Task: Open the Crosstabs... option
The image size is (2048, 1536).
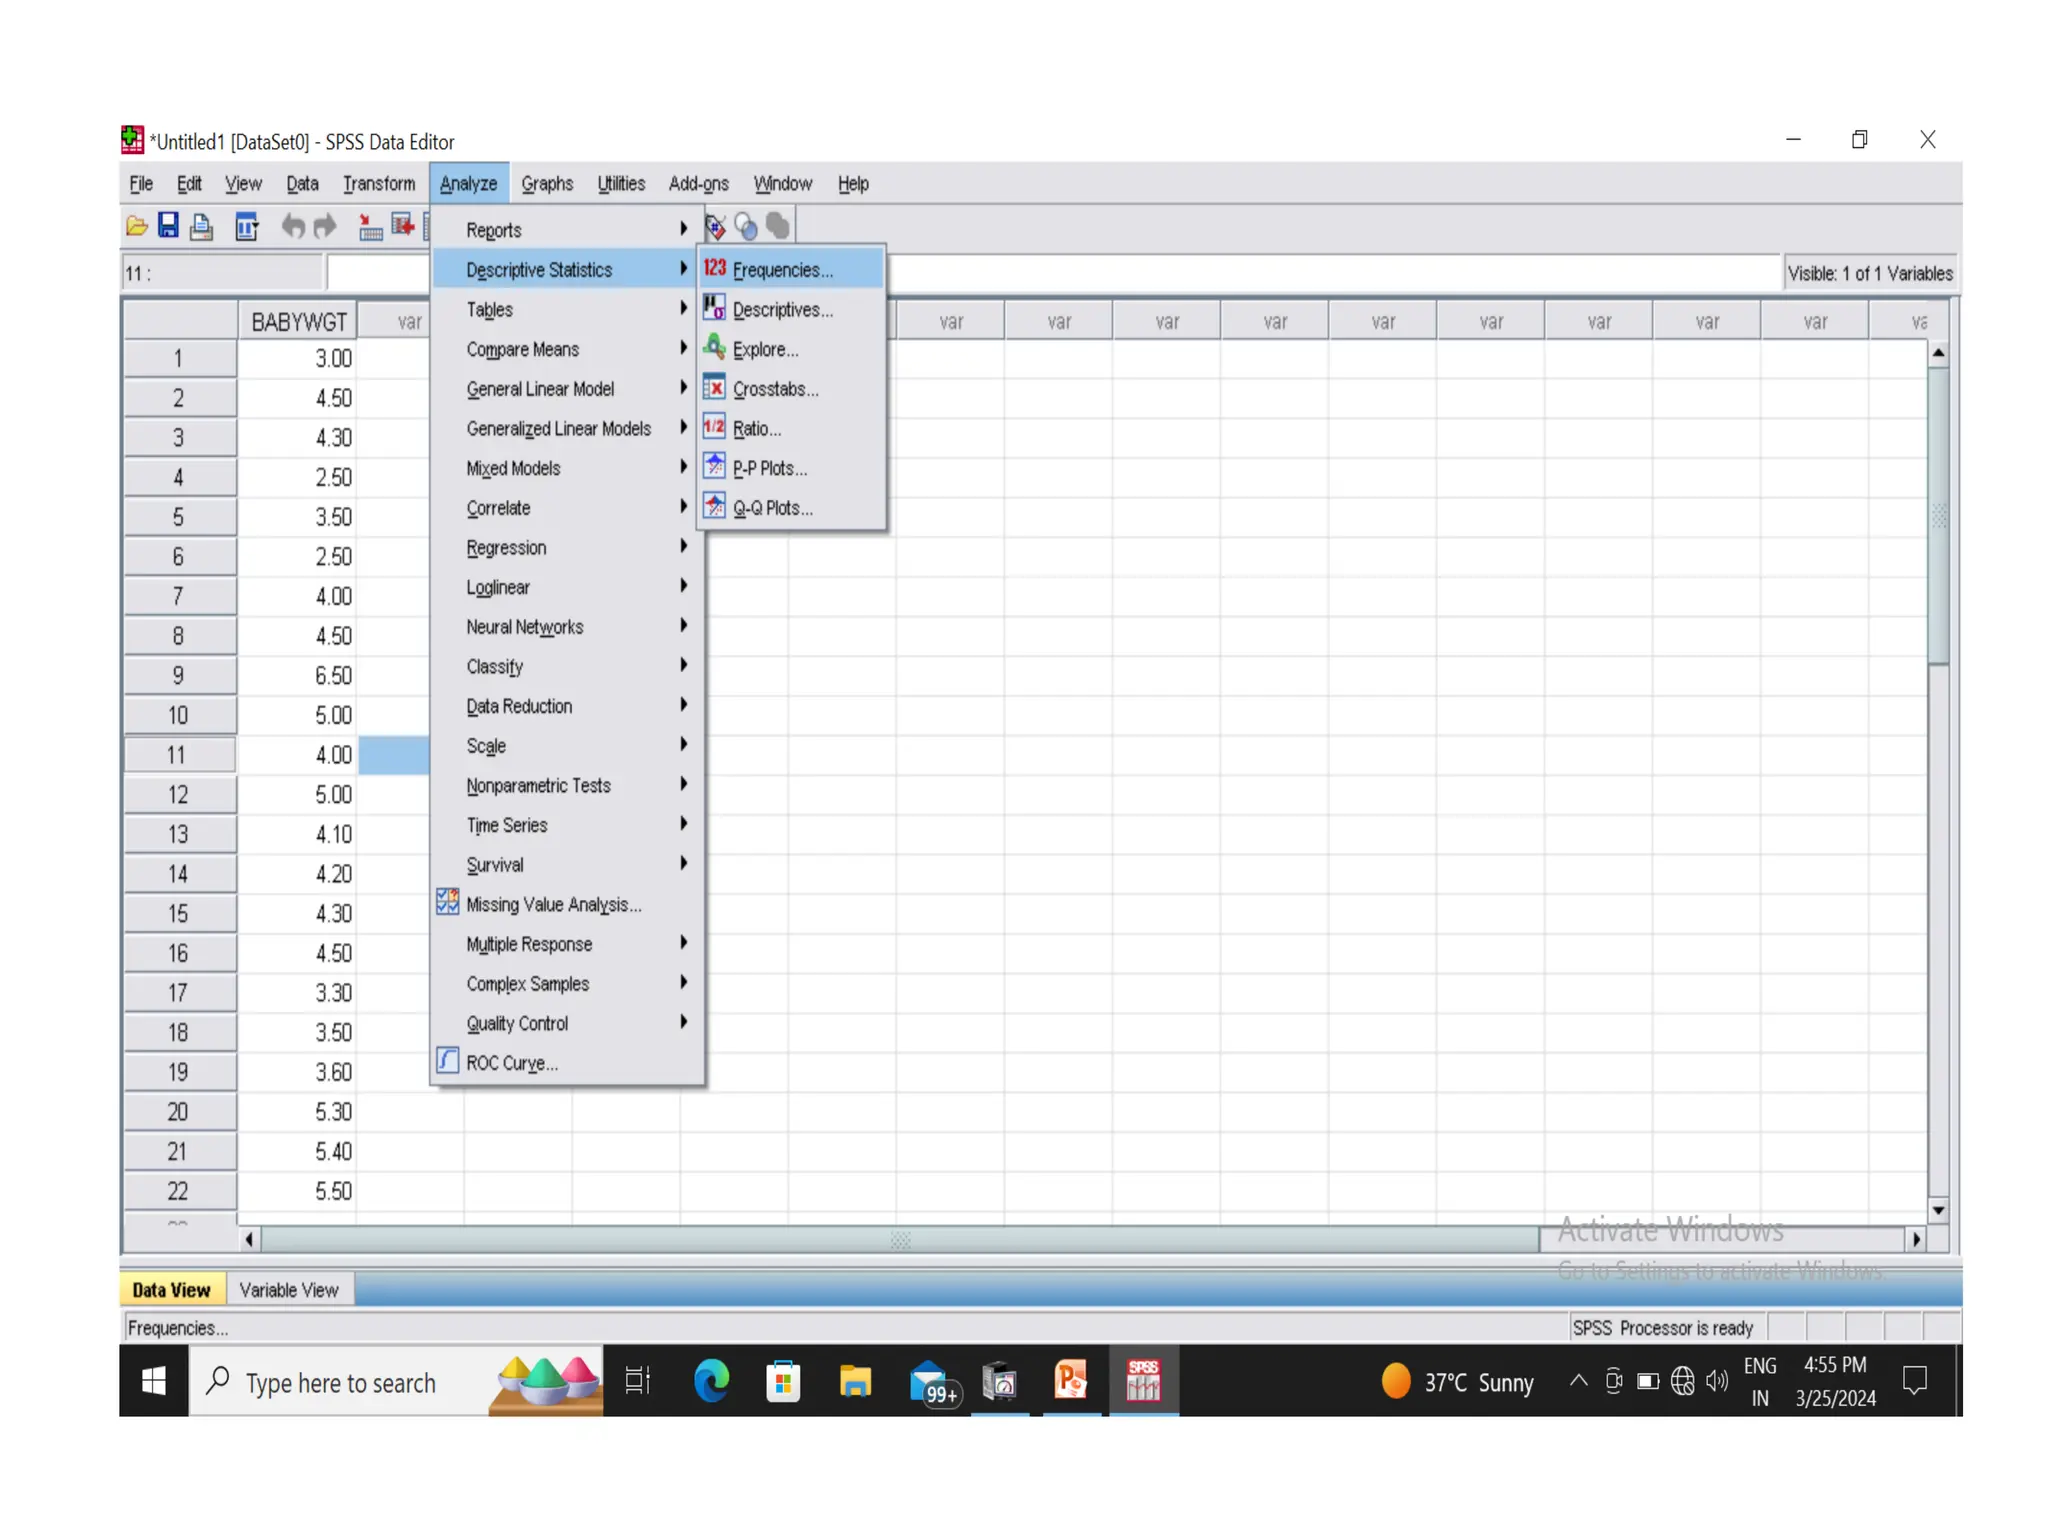Action: click(775, 389)
